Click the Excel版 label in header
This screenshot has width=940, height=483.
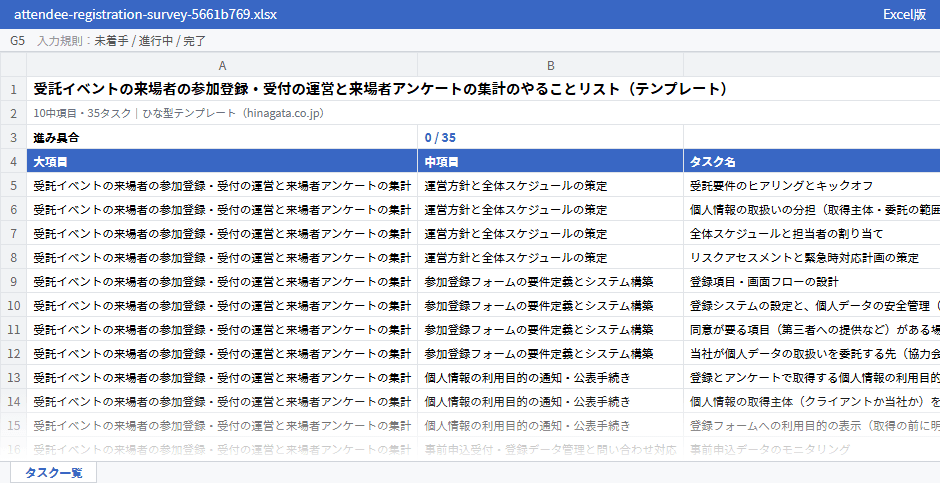click(904, 14)
